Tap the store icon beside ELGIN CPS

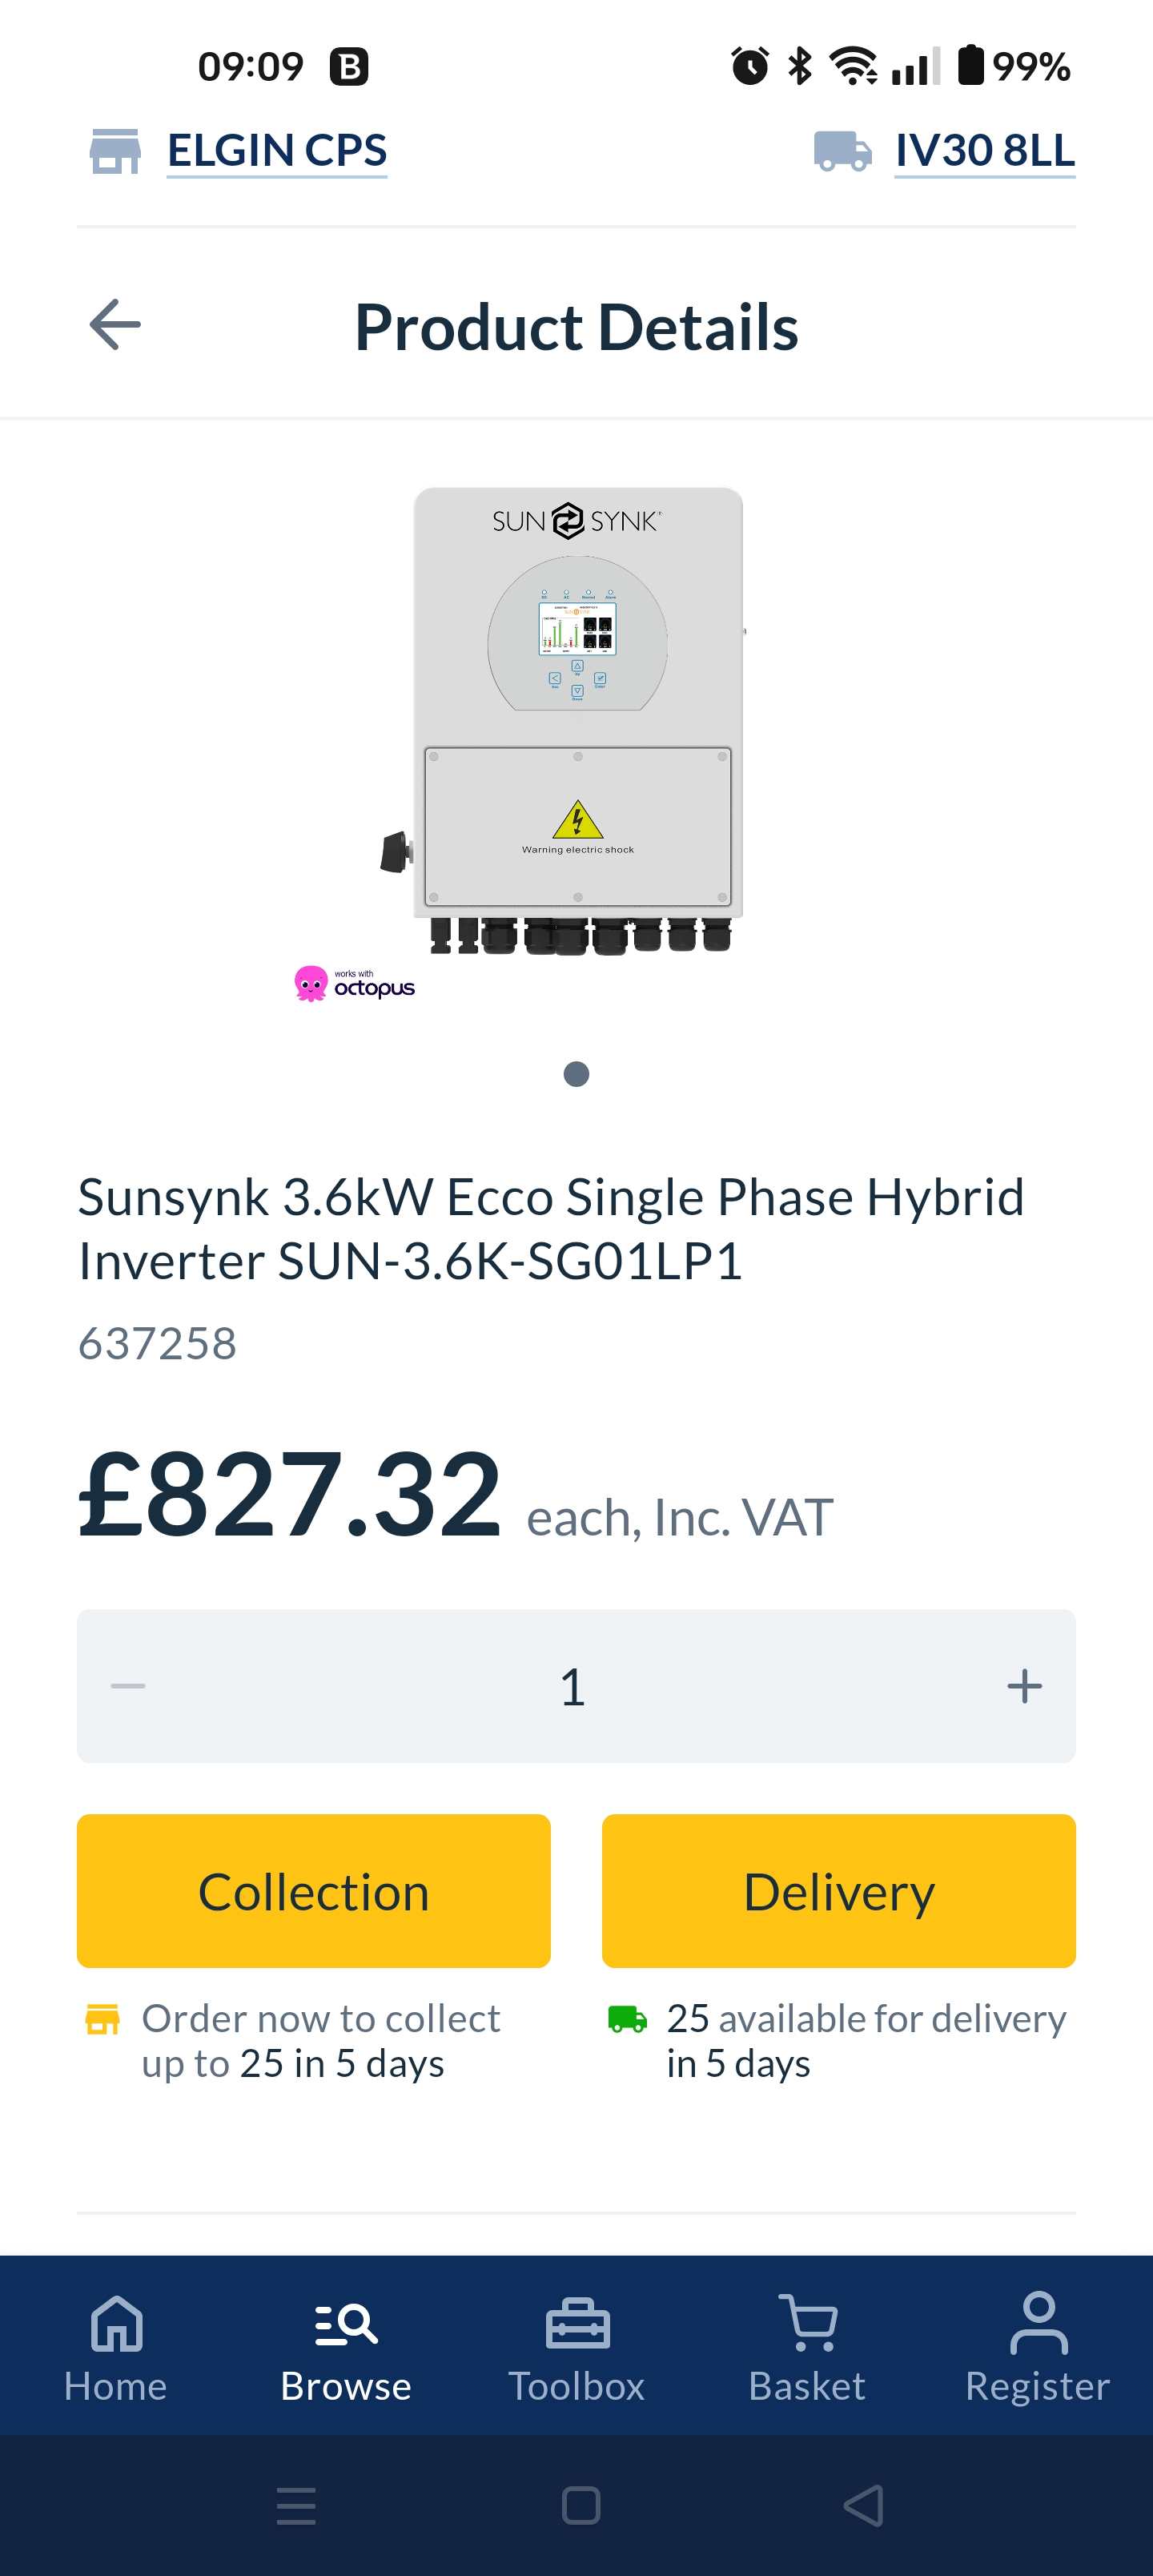(115, 151)
